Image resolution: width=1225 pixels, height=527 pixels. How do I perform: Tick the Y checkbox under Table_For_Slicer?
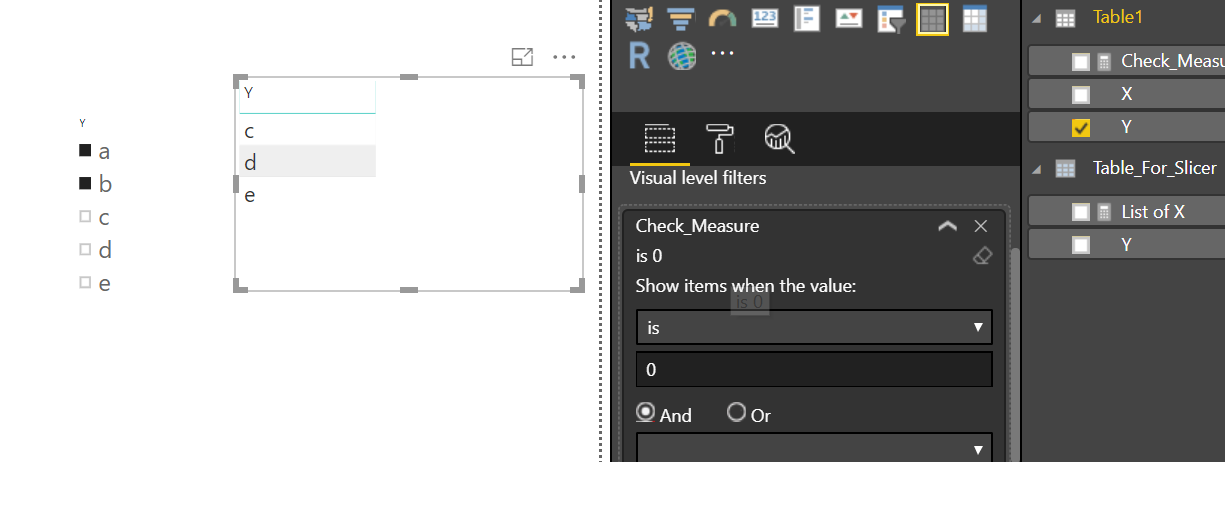[1081, 245]
